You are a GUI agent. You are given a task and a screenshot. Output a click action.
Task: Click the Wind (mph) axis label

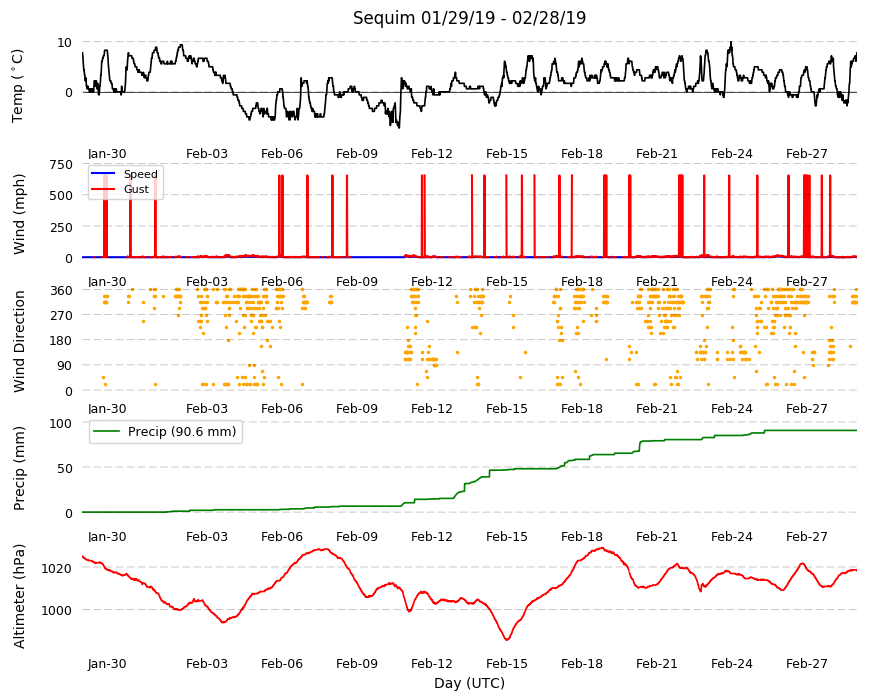[19, 214]
